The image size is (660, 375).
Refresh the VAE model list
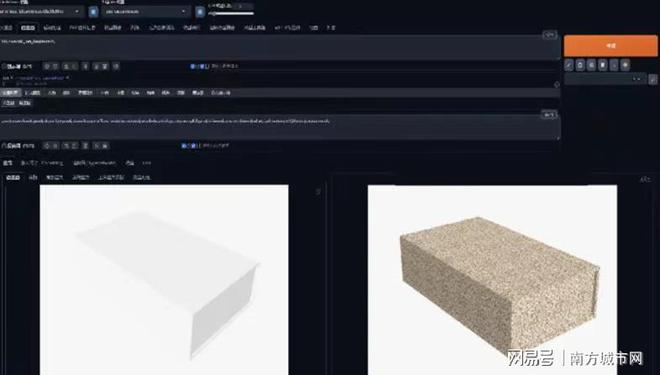coord(200,12)
